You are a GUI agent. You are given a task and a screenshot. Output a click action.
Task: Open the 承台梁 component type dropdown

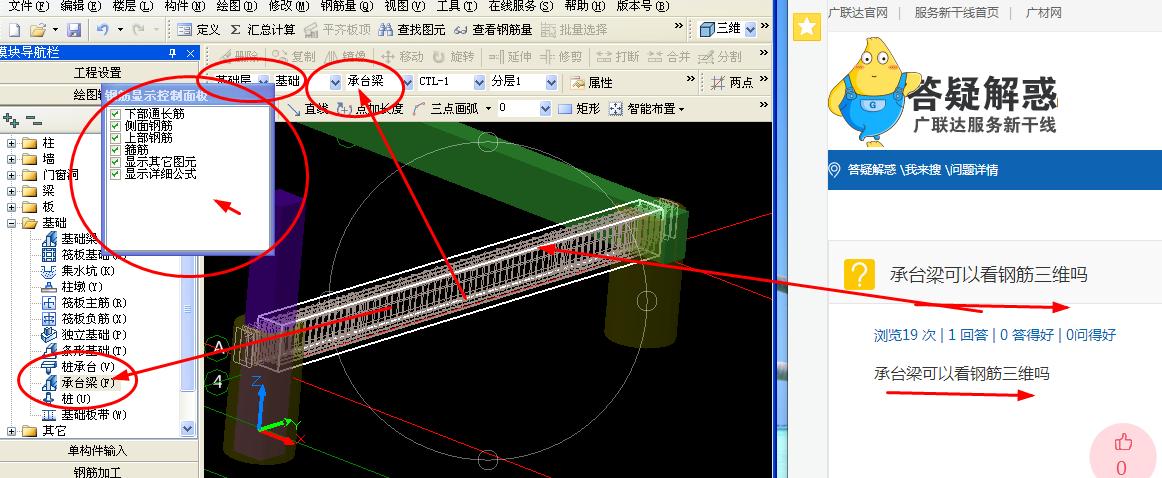tap(407, 82)
